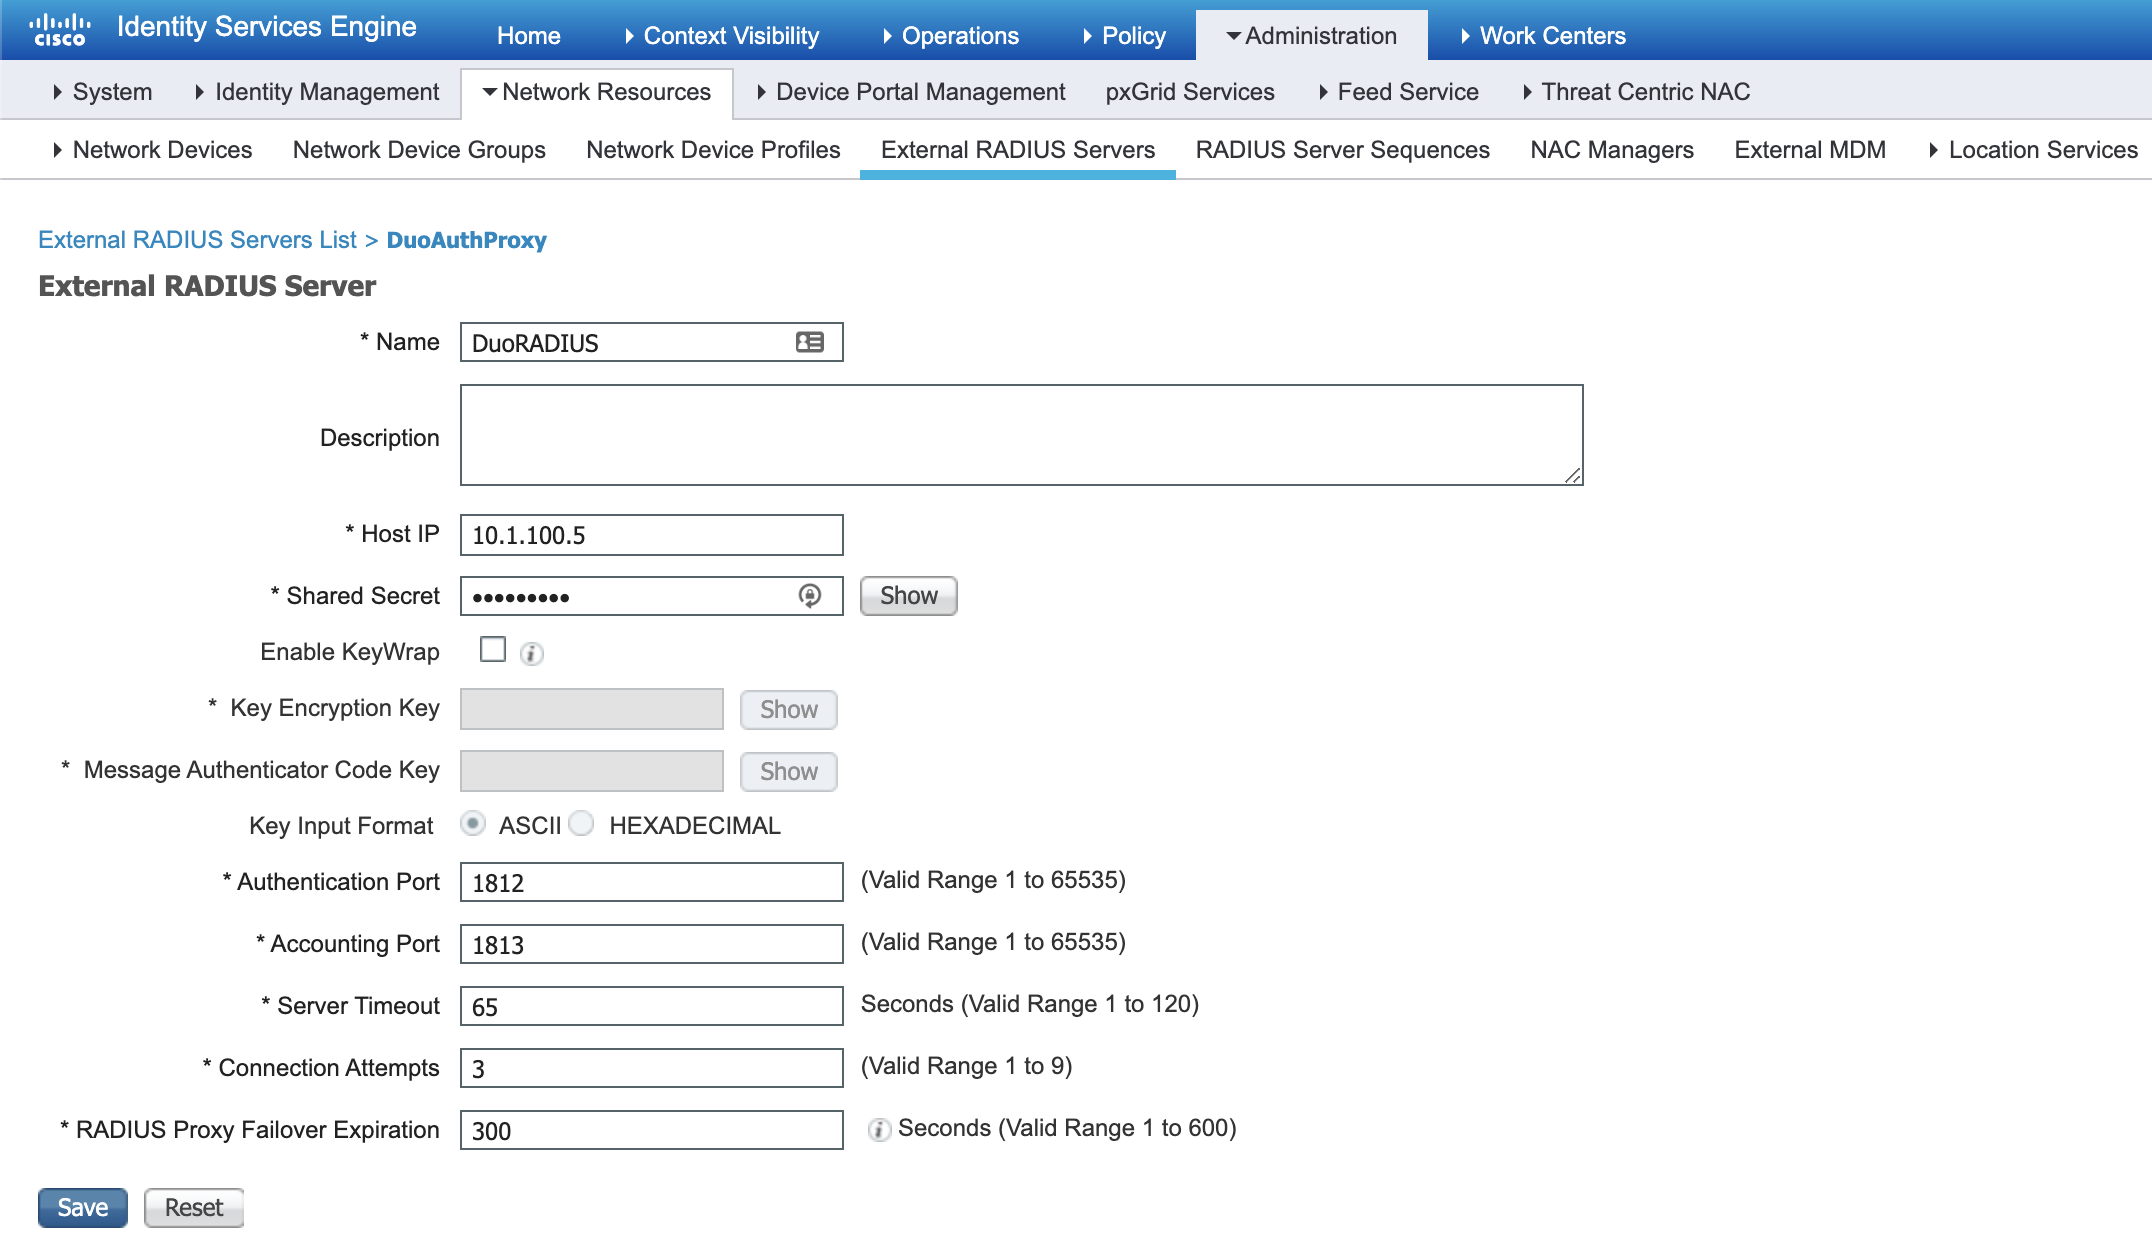Open the Network Devices tab

pyautogui.click(x=162, y=149)
